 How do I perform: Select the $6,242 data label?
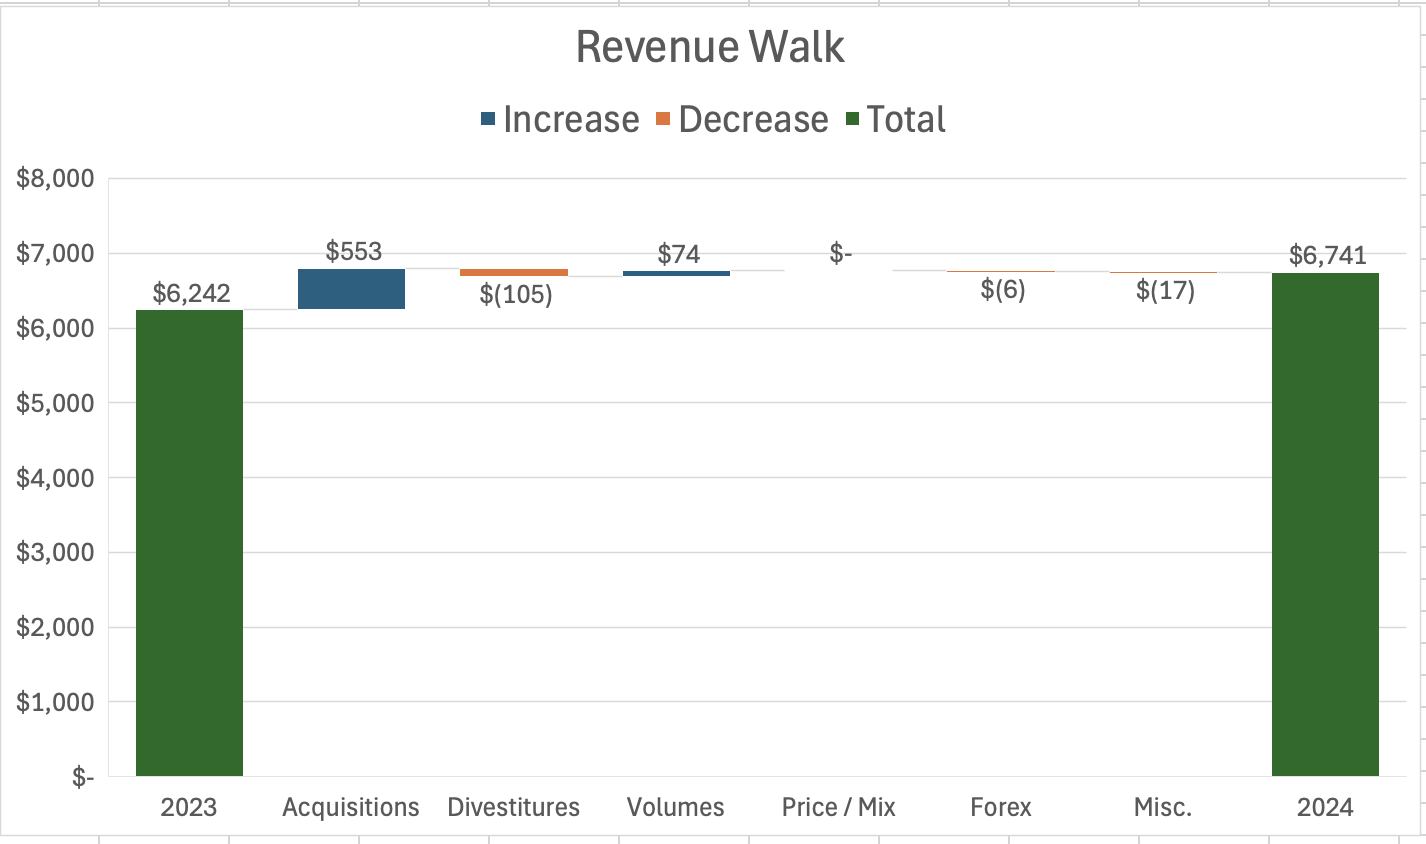point(189,294)
